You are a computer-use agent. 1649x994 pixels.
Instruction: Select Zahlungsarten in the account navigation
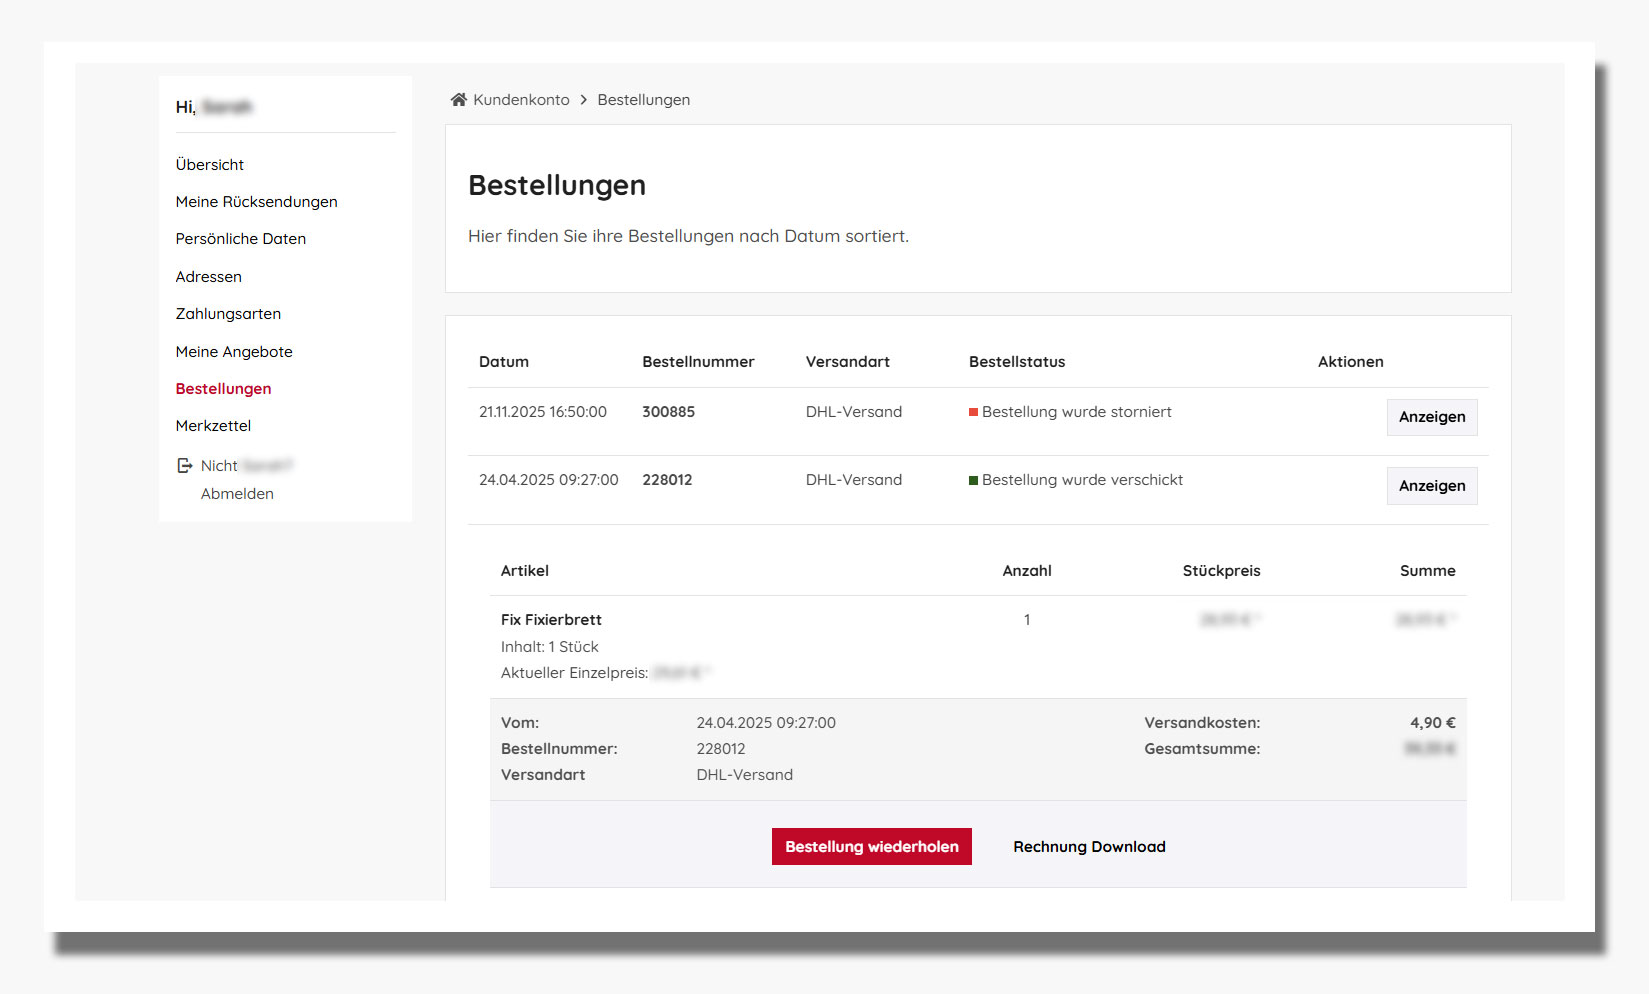[228, 313]
